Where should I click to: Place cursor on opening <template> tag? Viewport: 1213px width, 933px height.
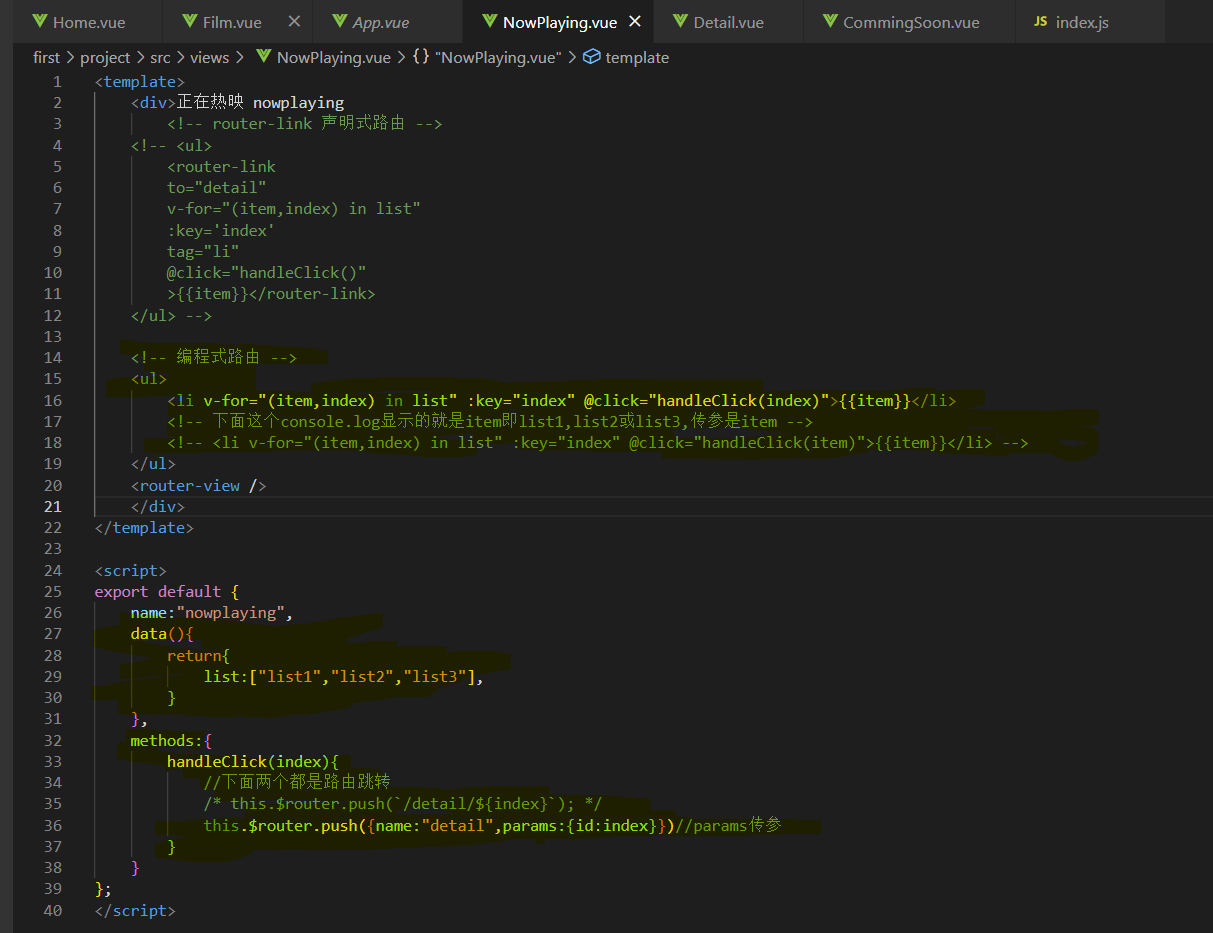140,81
